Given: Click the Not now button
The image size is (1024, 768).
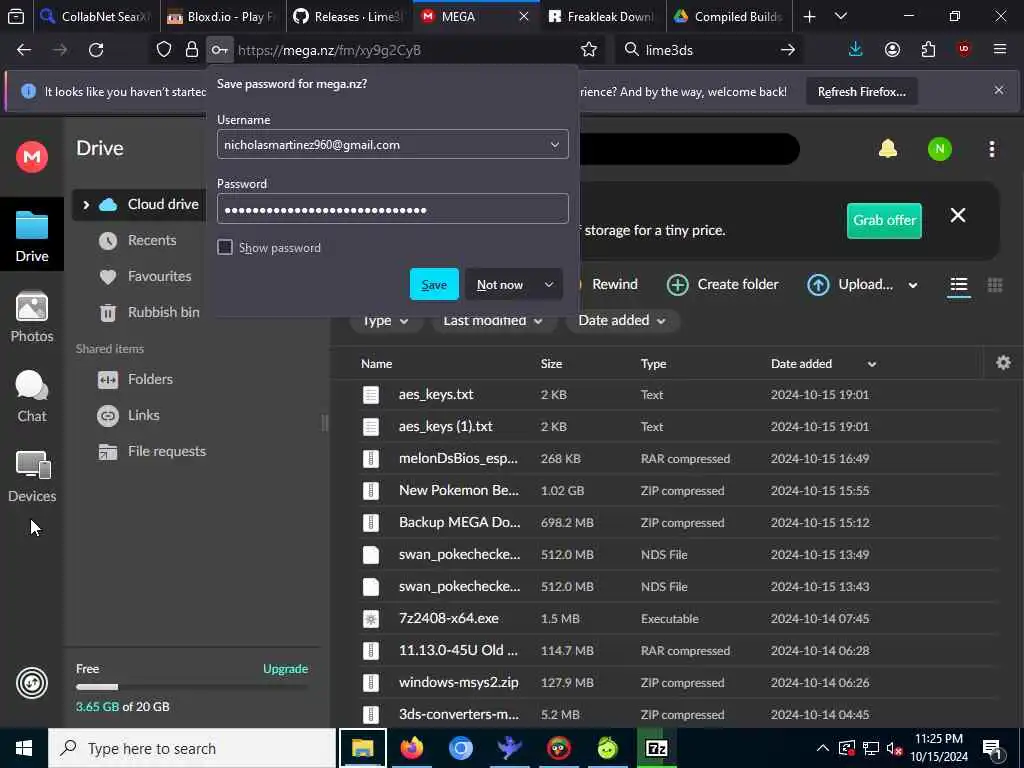Looking at the screenshot, I should pyautogui.click(x=500, y=284).
